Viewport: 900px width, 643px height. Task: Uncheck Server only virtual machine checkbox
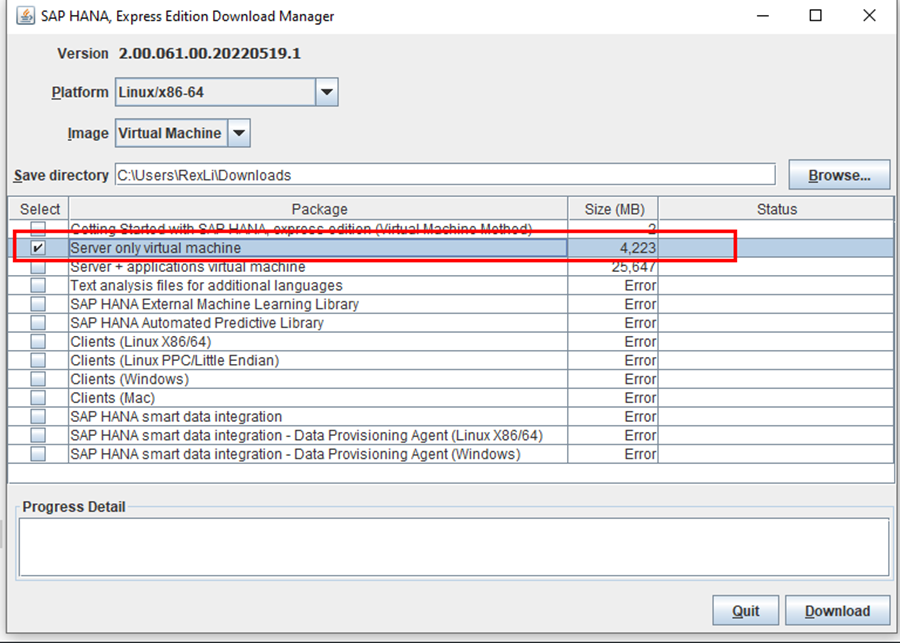pos(38,248)
